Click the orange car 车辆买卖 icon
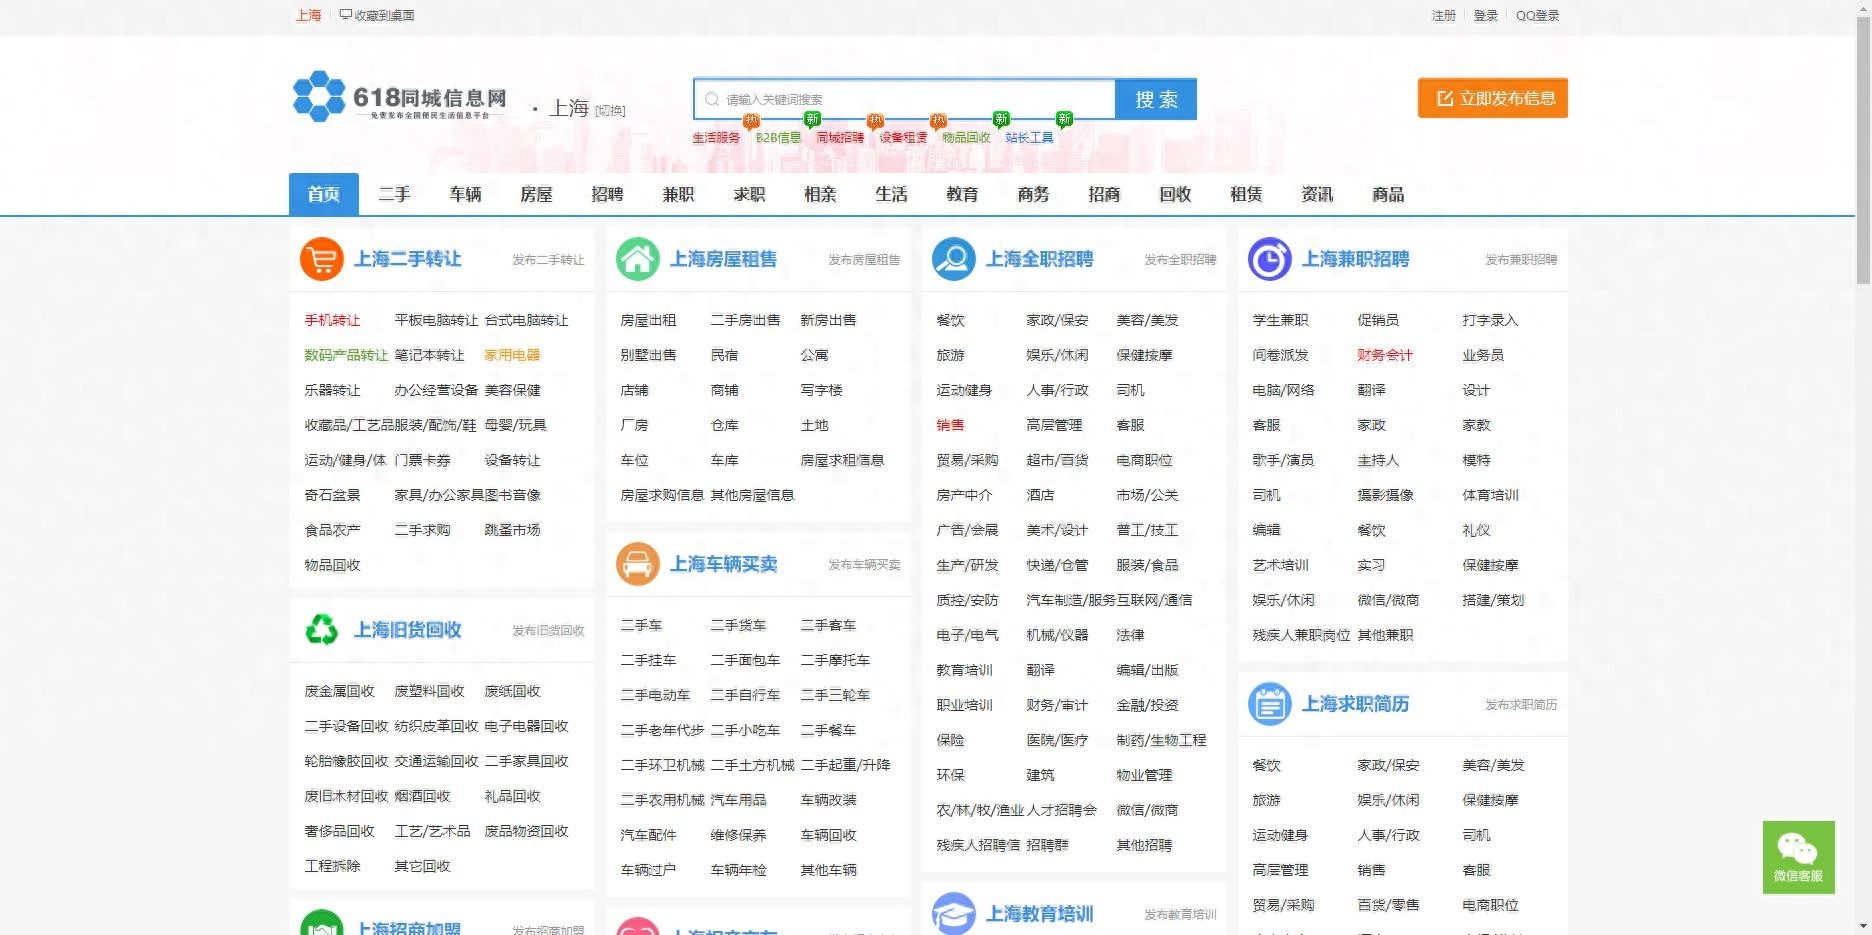1872x935 pixels. tap(637, 564)
